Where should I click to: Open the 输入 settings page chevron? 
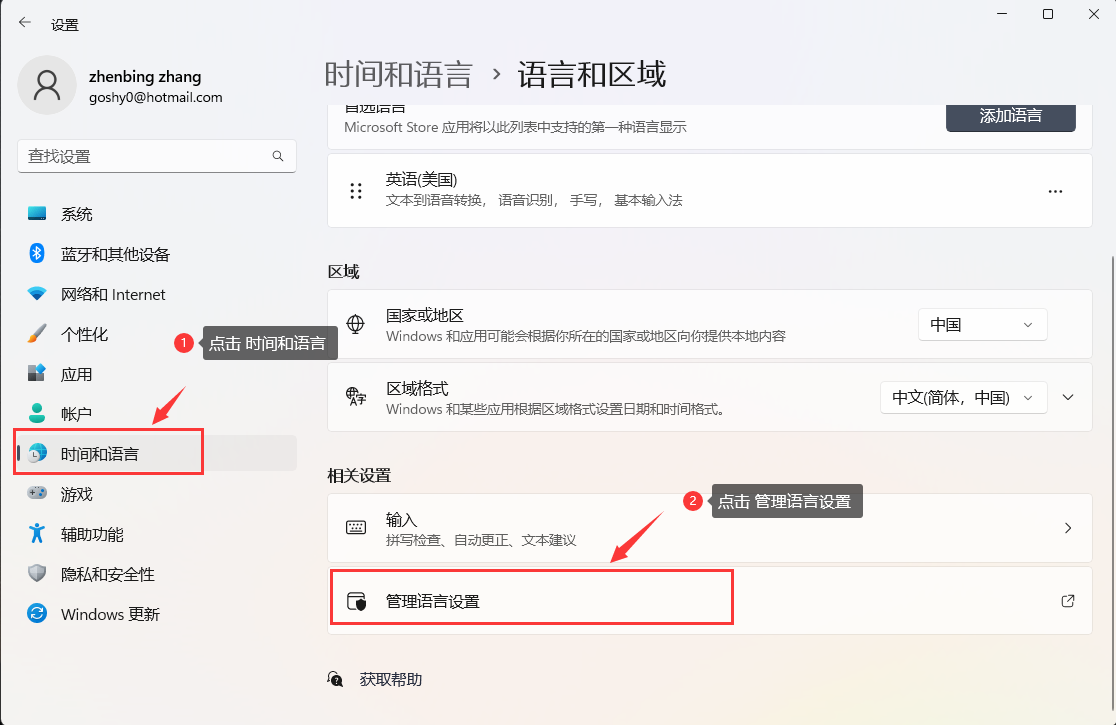1068,528
